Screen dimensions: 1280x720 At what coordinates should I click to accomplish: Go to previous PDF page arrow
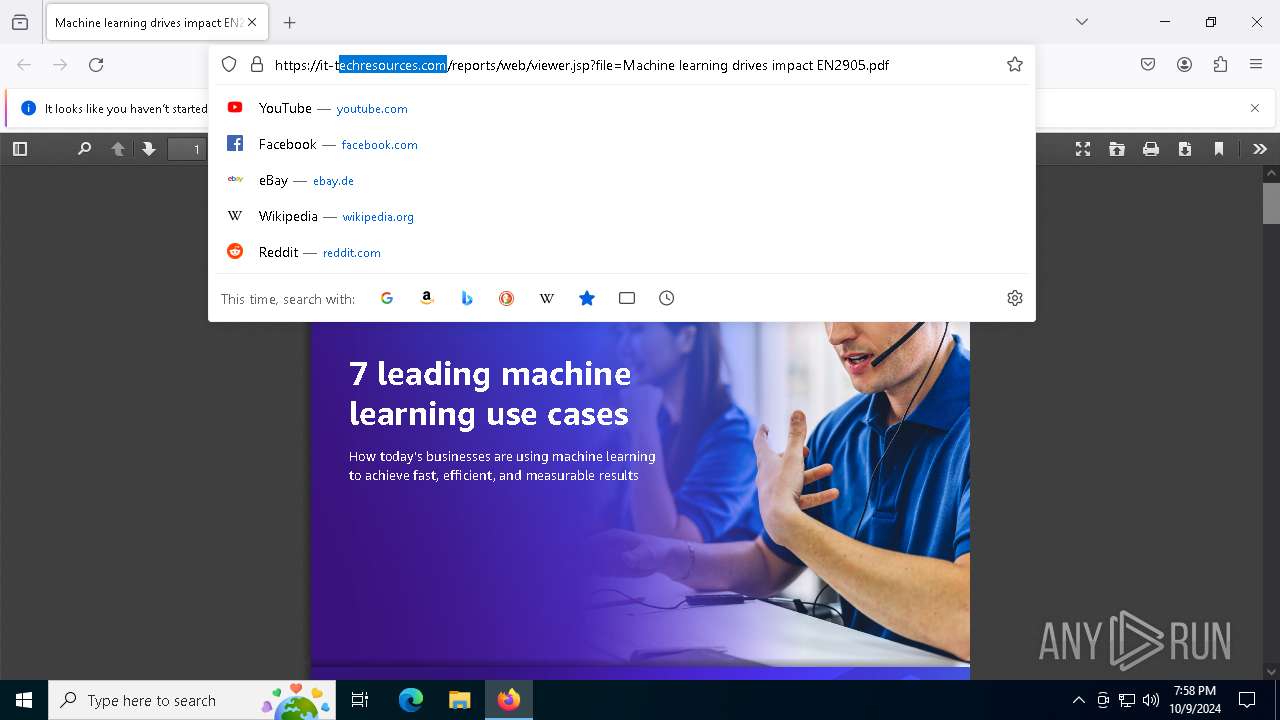tap(118, 149)
